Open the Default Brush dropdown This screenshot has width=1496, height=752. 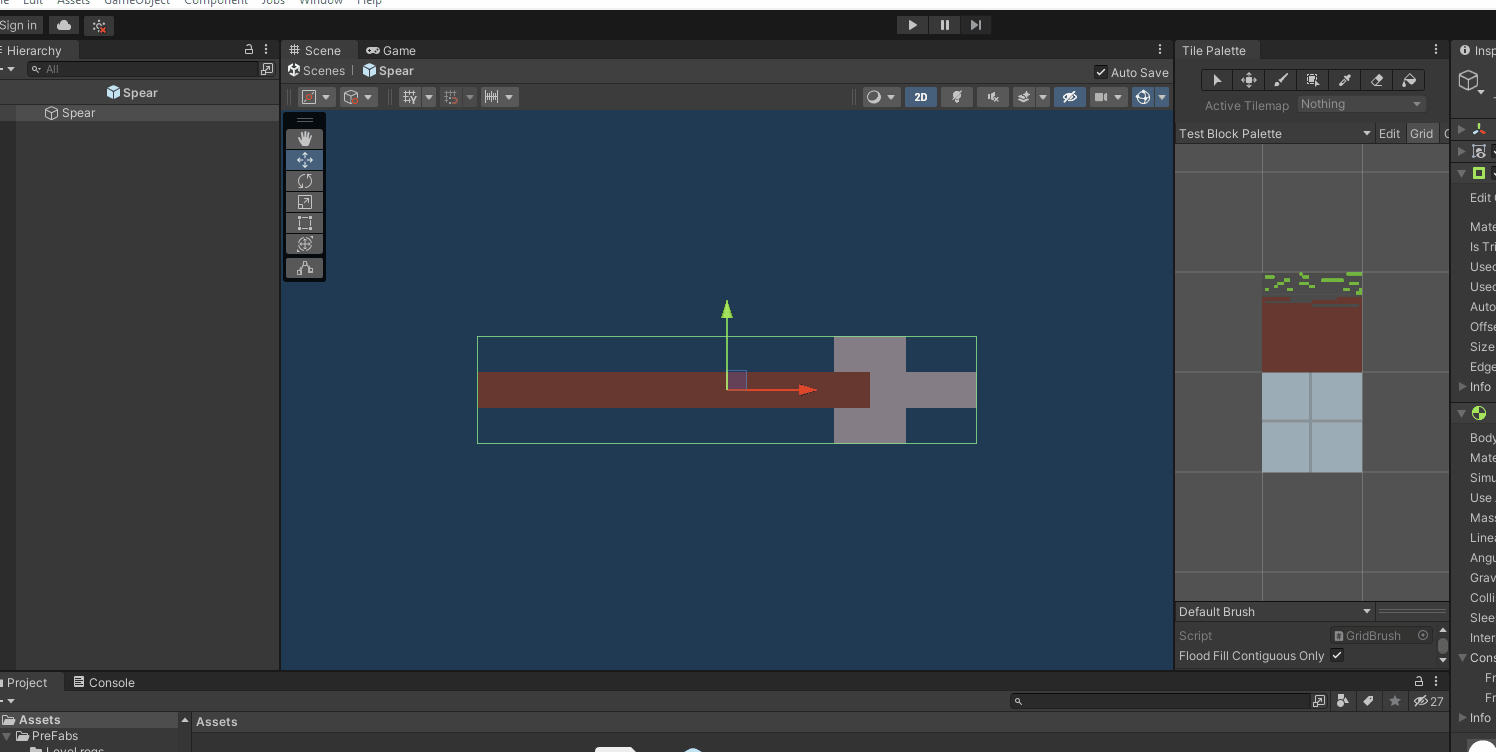(x=1276, y=611)
